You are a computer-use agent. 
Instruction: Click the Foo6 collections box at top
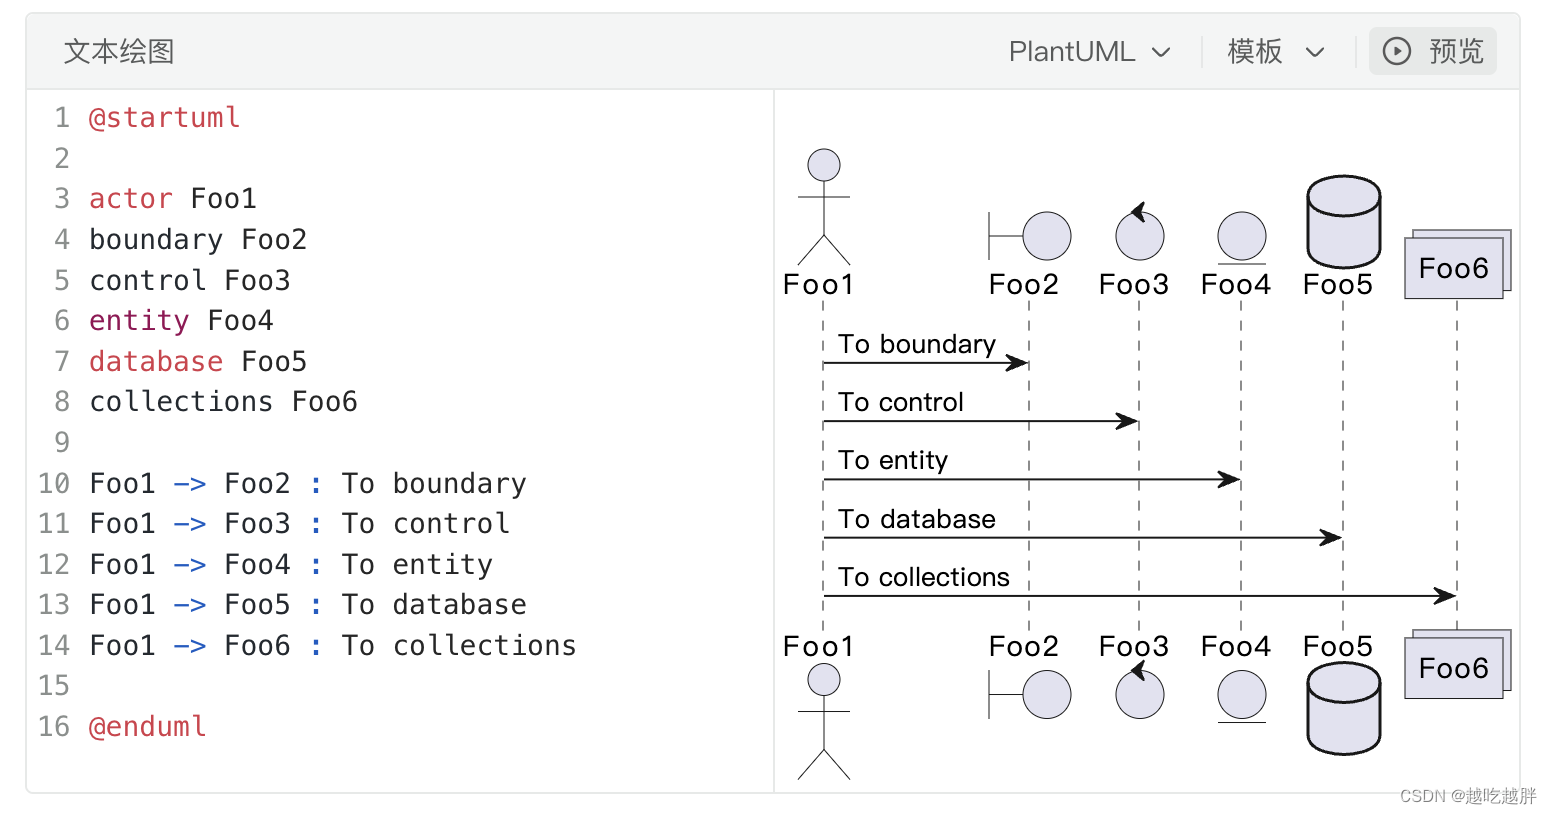(1454, 267)
